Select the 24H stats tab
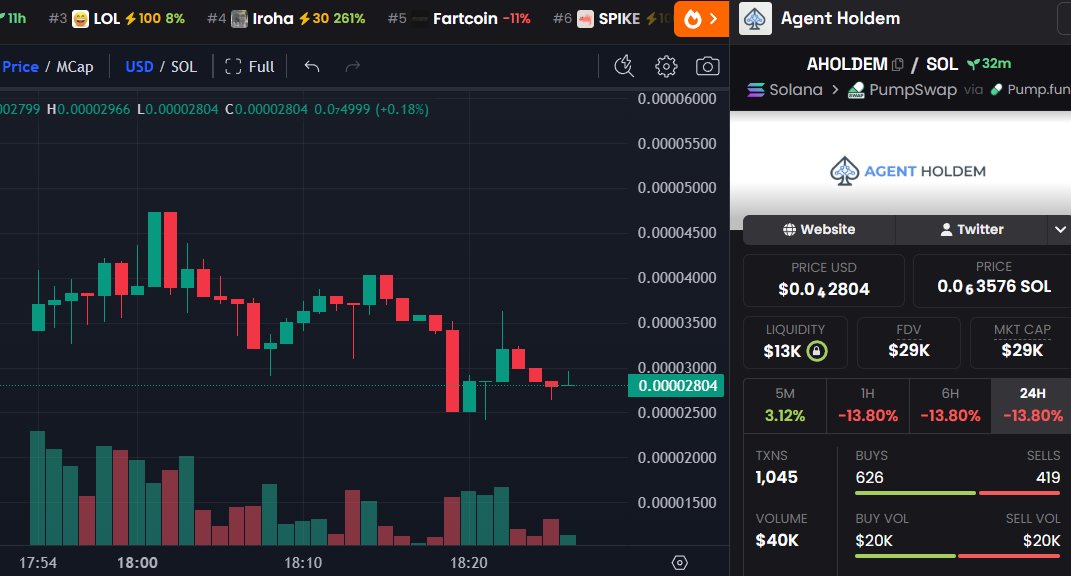1071x576 pixels. pyautogui.click(x=1032, y=405)
